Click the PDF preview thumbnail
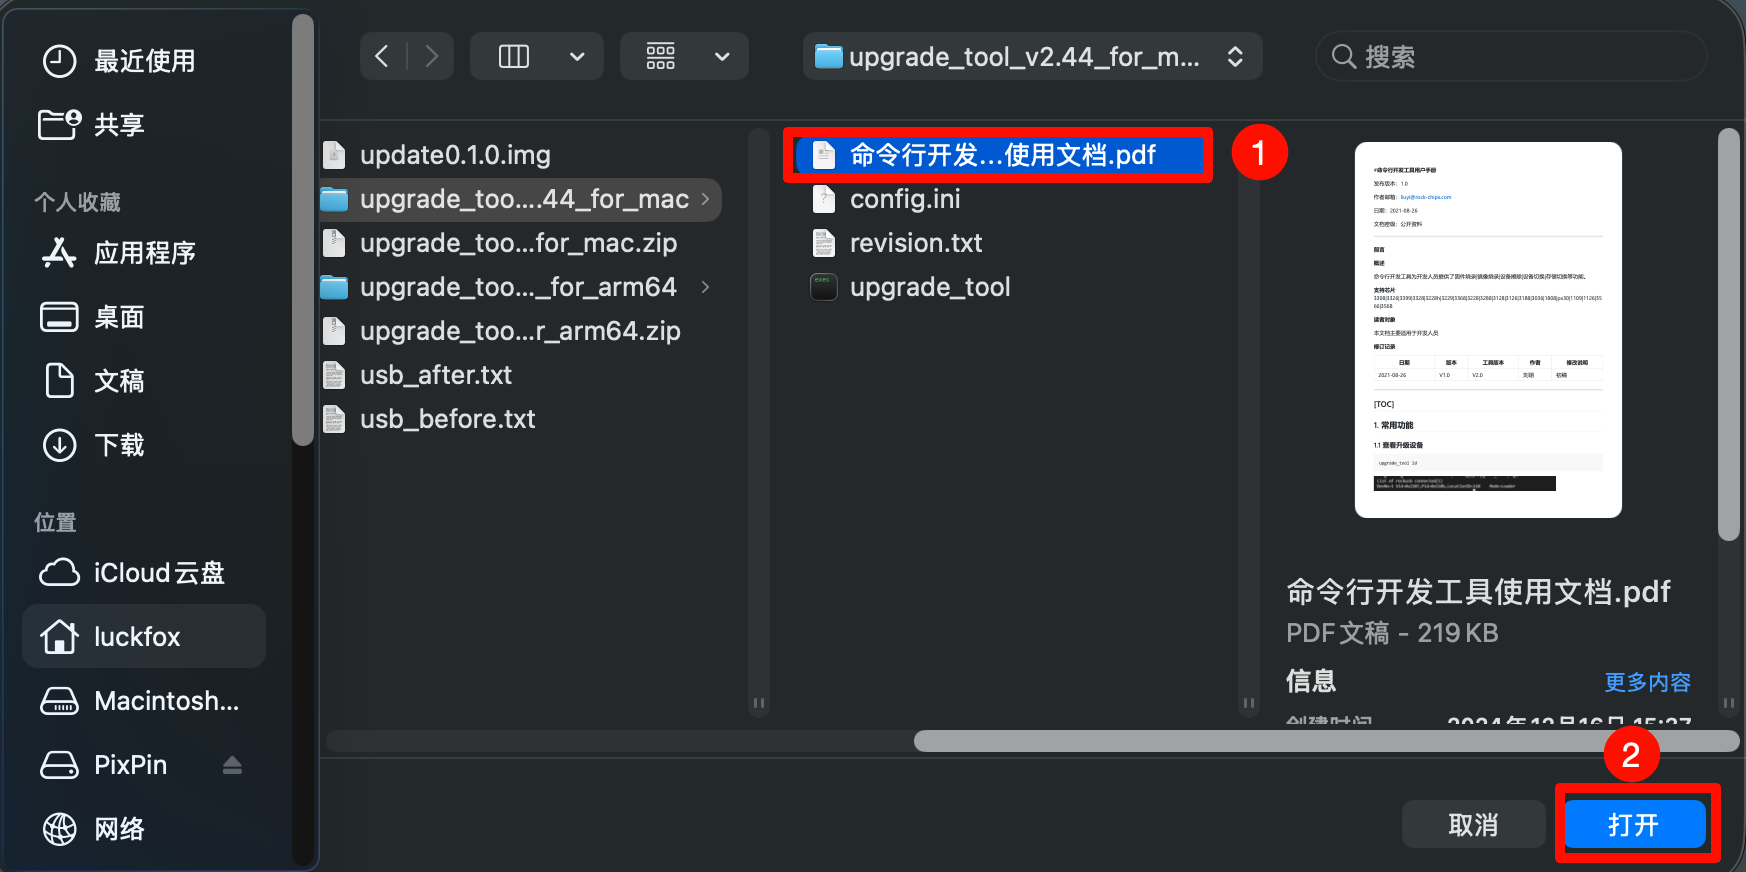This screenshot has height=872, width=1746. [1488, 330]
